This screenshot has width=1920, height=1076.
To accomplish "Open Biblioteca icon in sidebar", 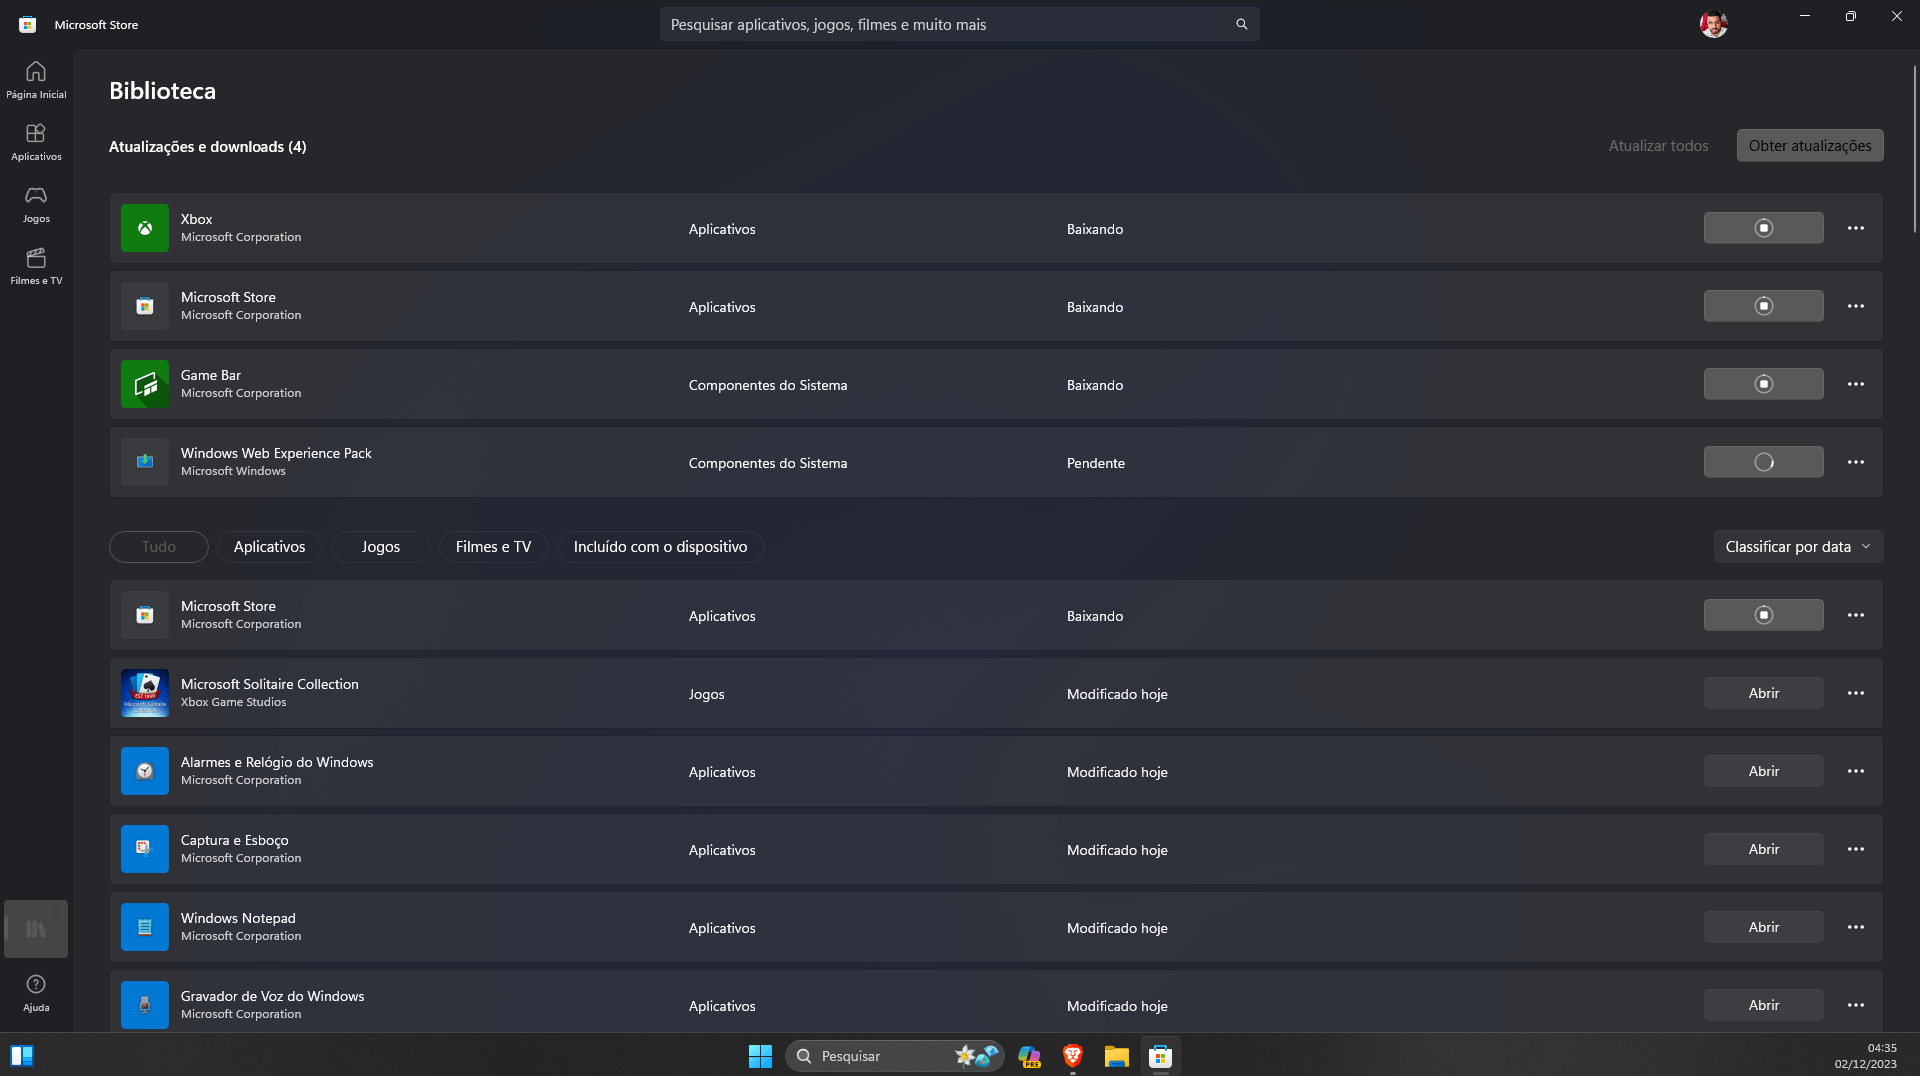I will tap(36, 929).
